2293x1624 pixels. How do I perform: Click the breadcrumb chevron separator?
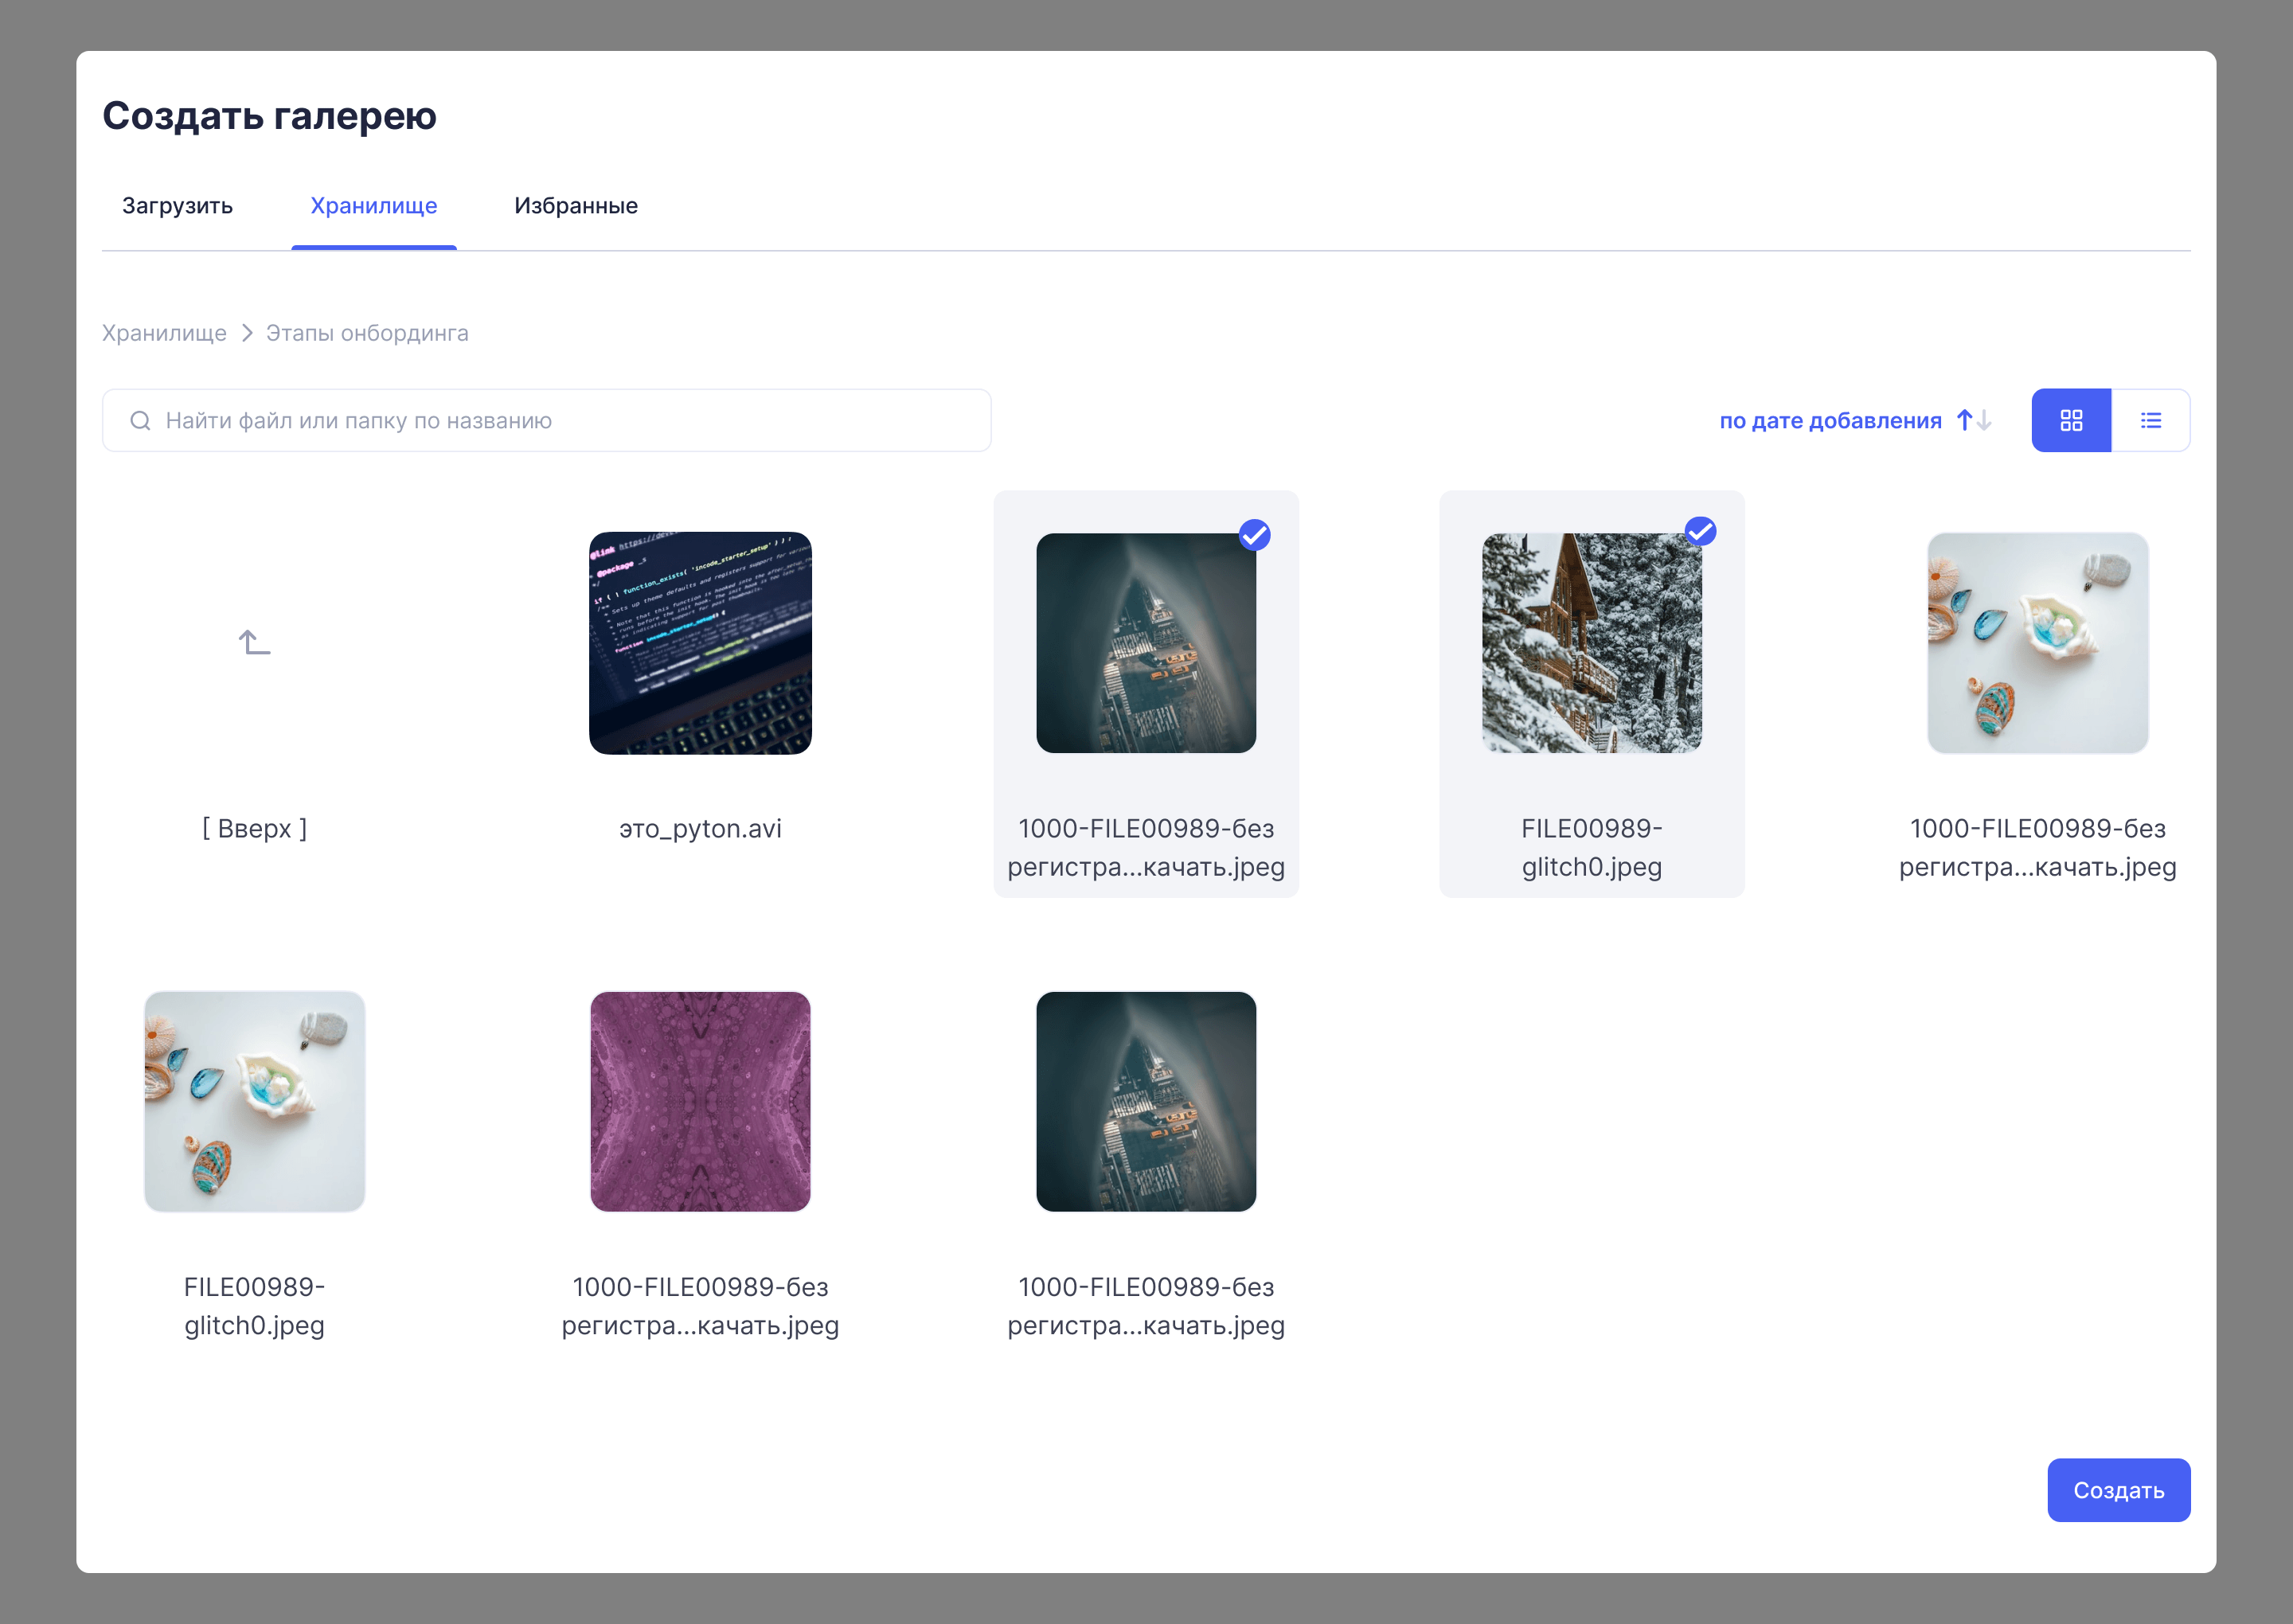tap(247, 333)
